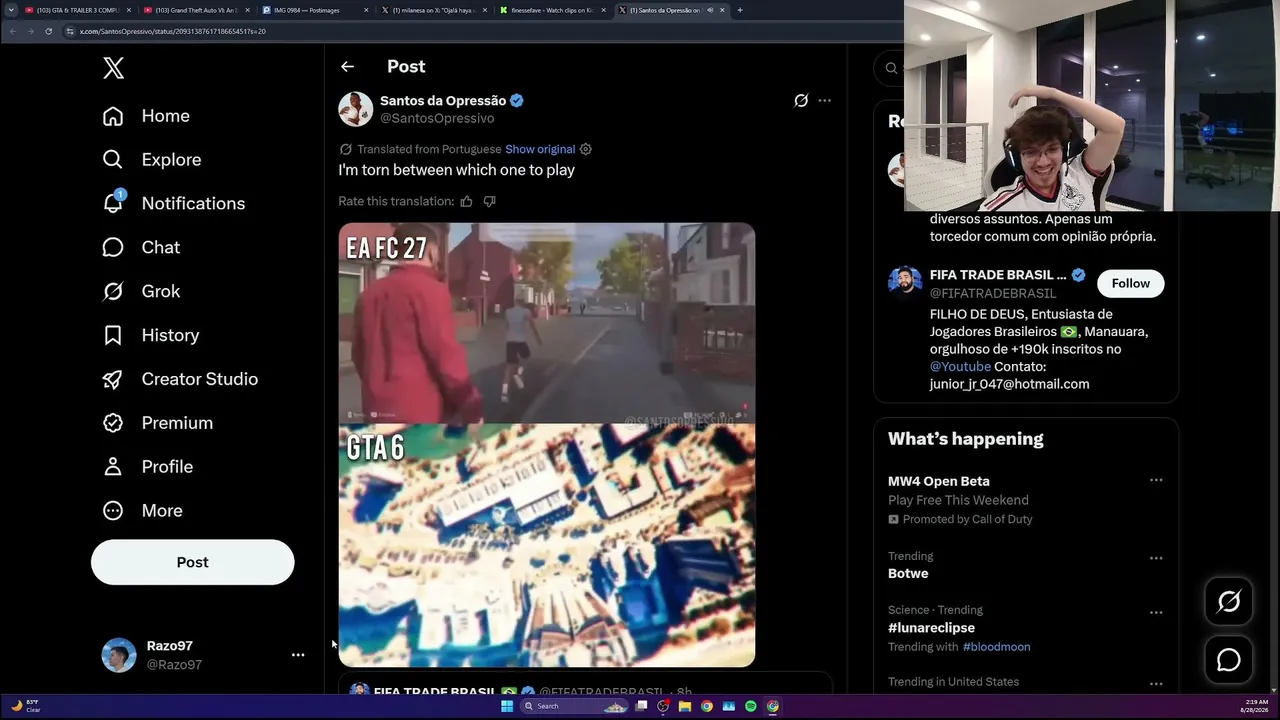Go to Profile in the sidebar
1280x720 pixels.
(147, 467)
